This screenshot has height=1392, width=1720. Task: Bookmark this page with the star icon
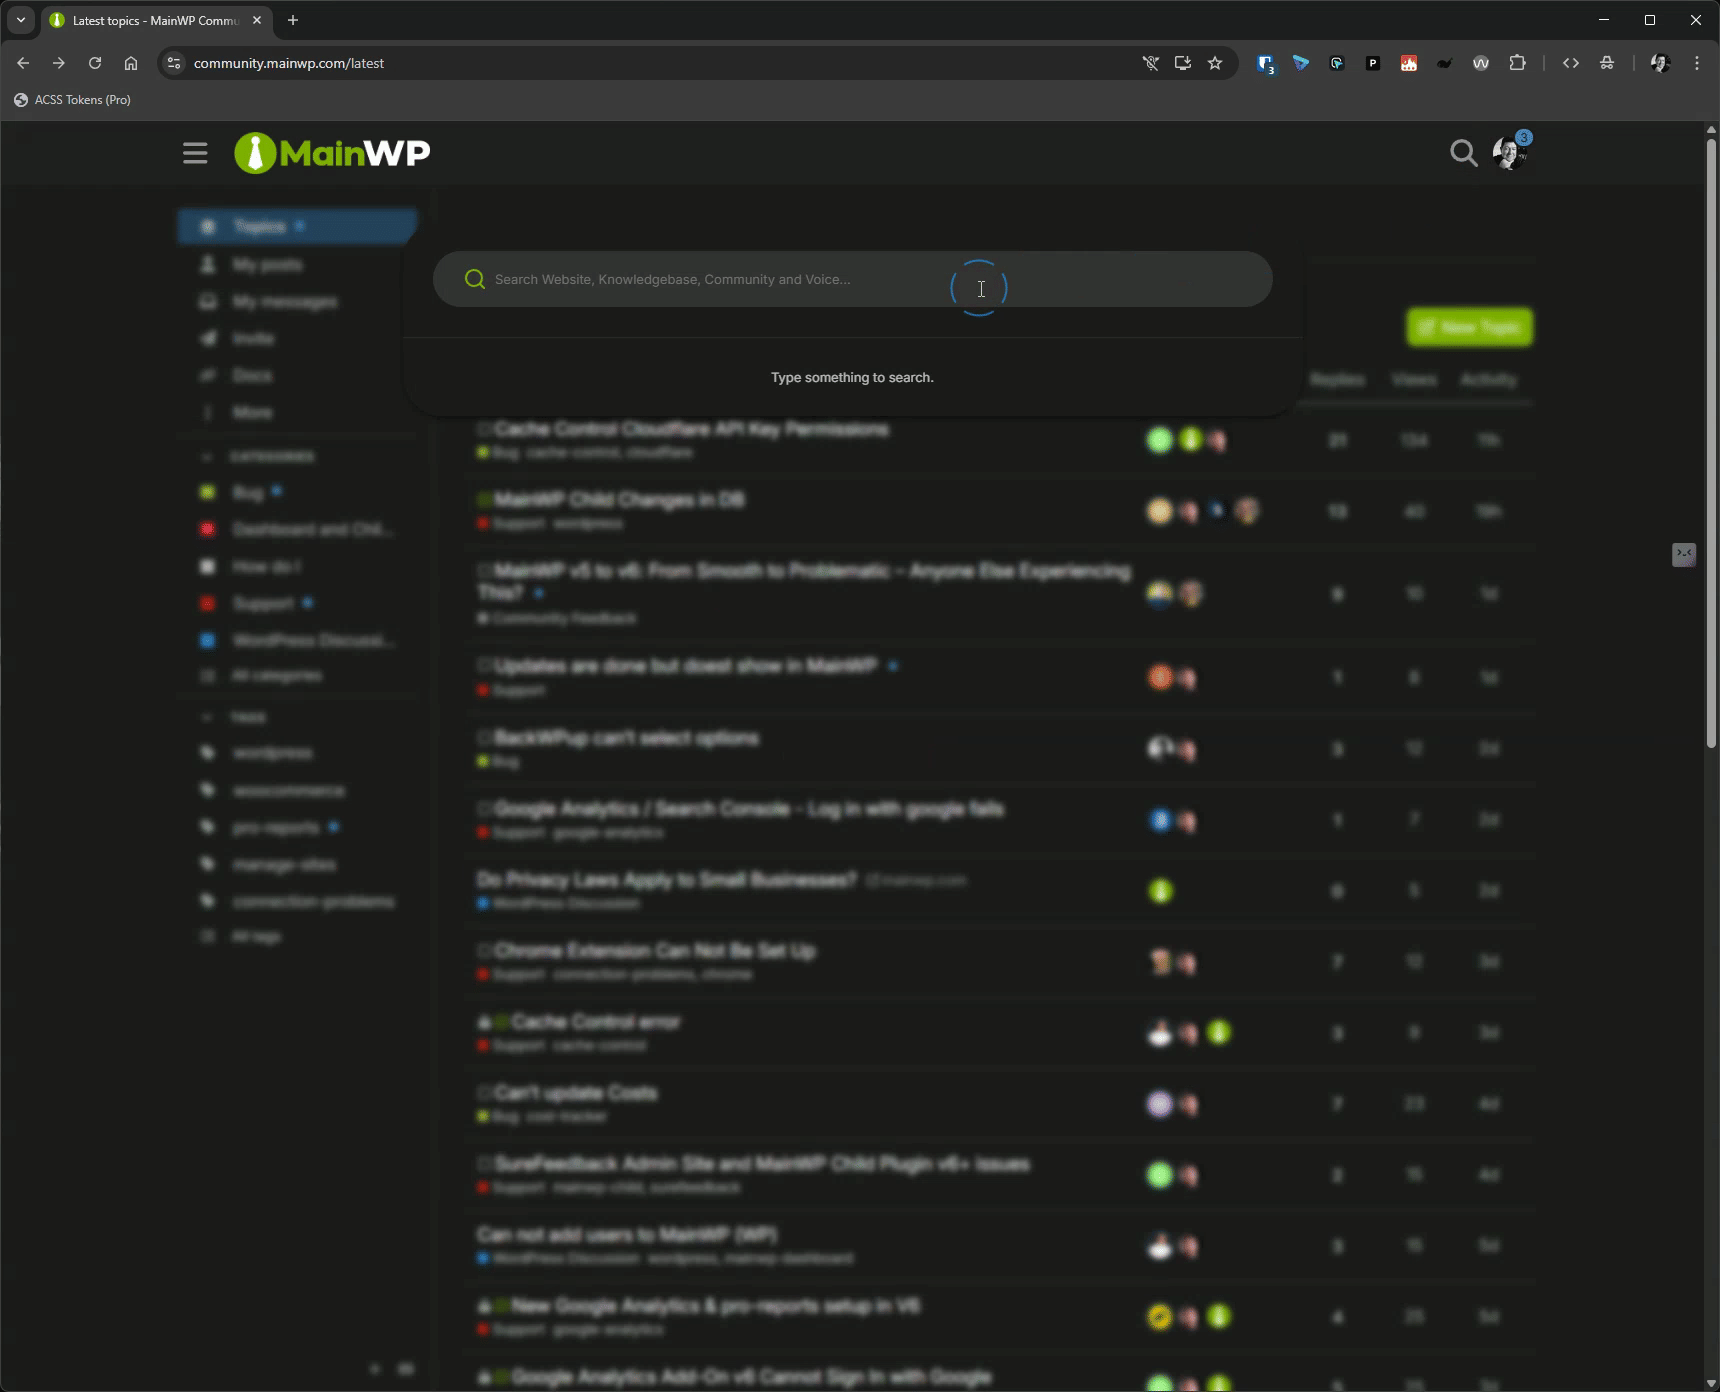pyautogui.click(x=1215, y=63)
